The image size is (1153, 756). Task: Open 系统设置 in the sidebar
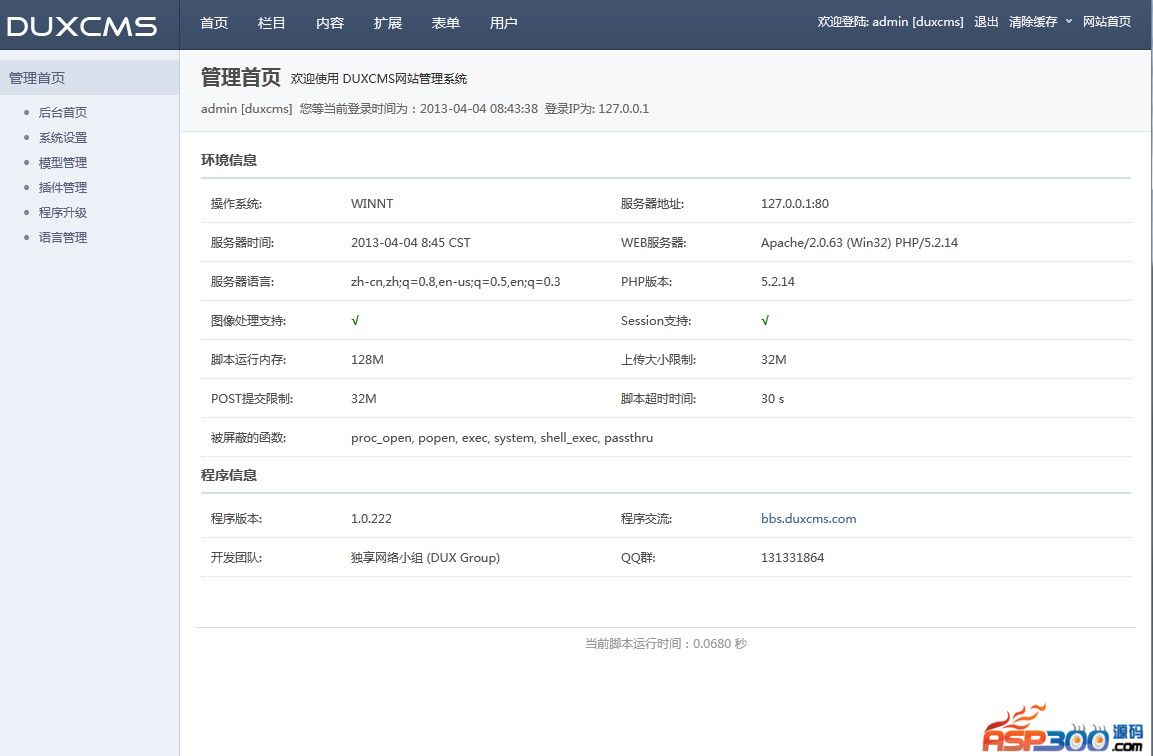click(63, 138)
